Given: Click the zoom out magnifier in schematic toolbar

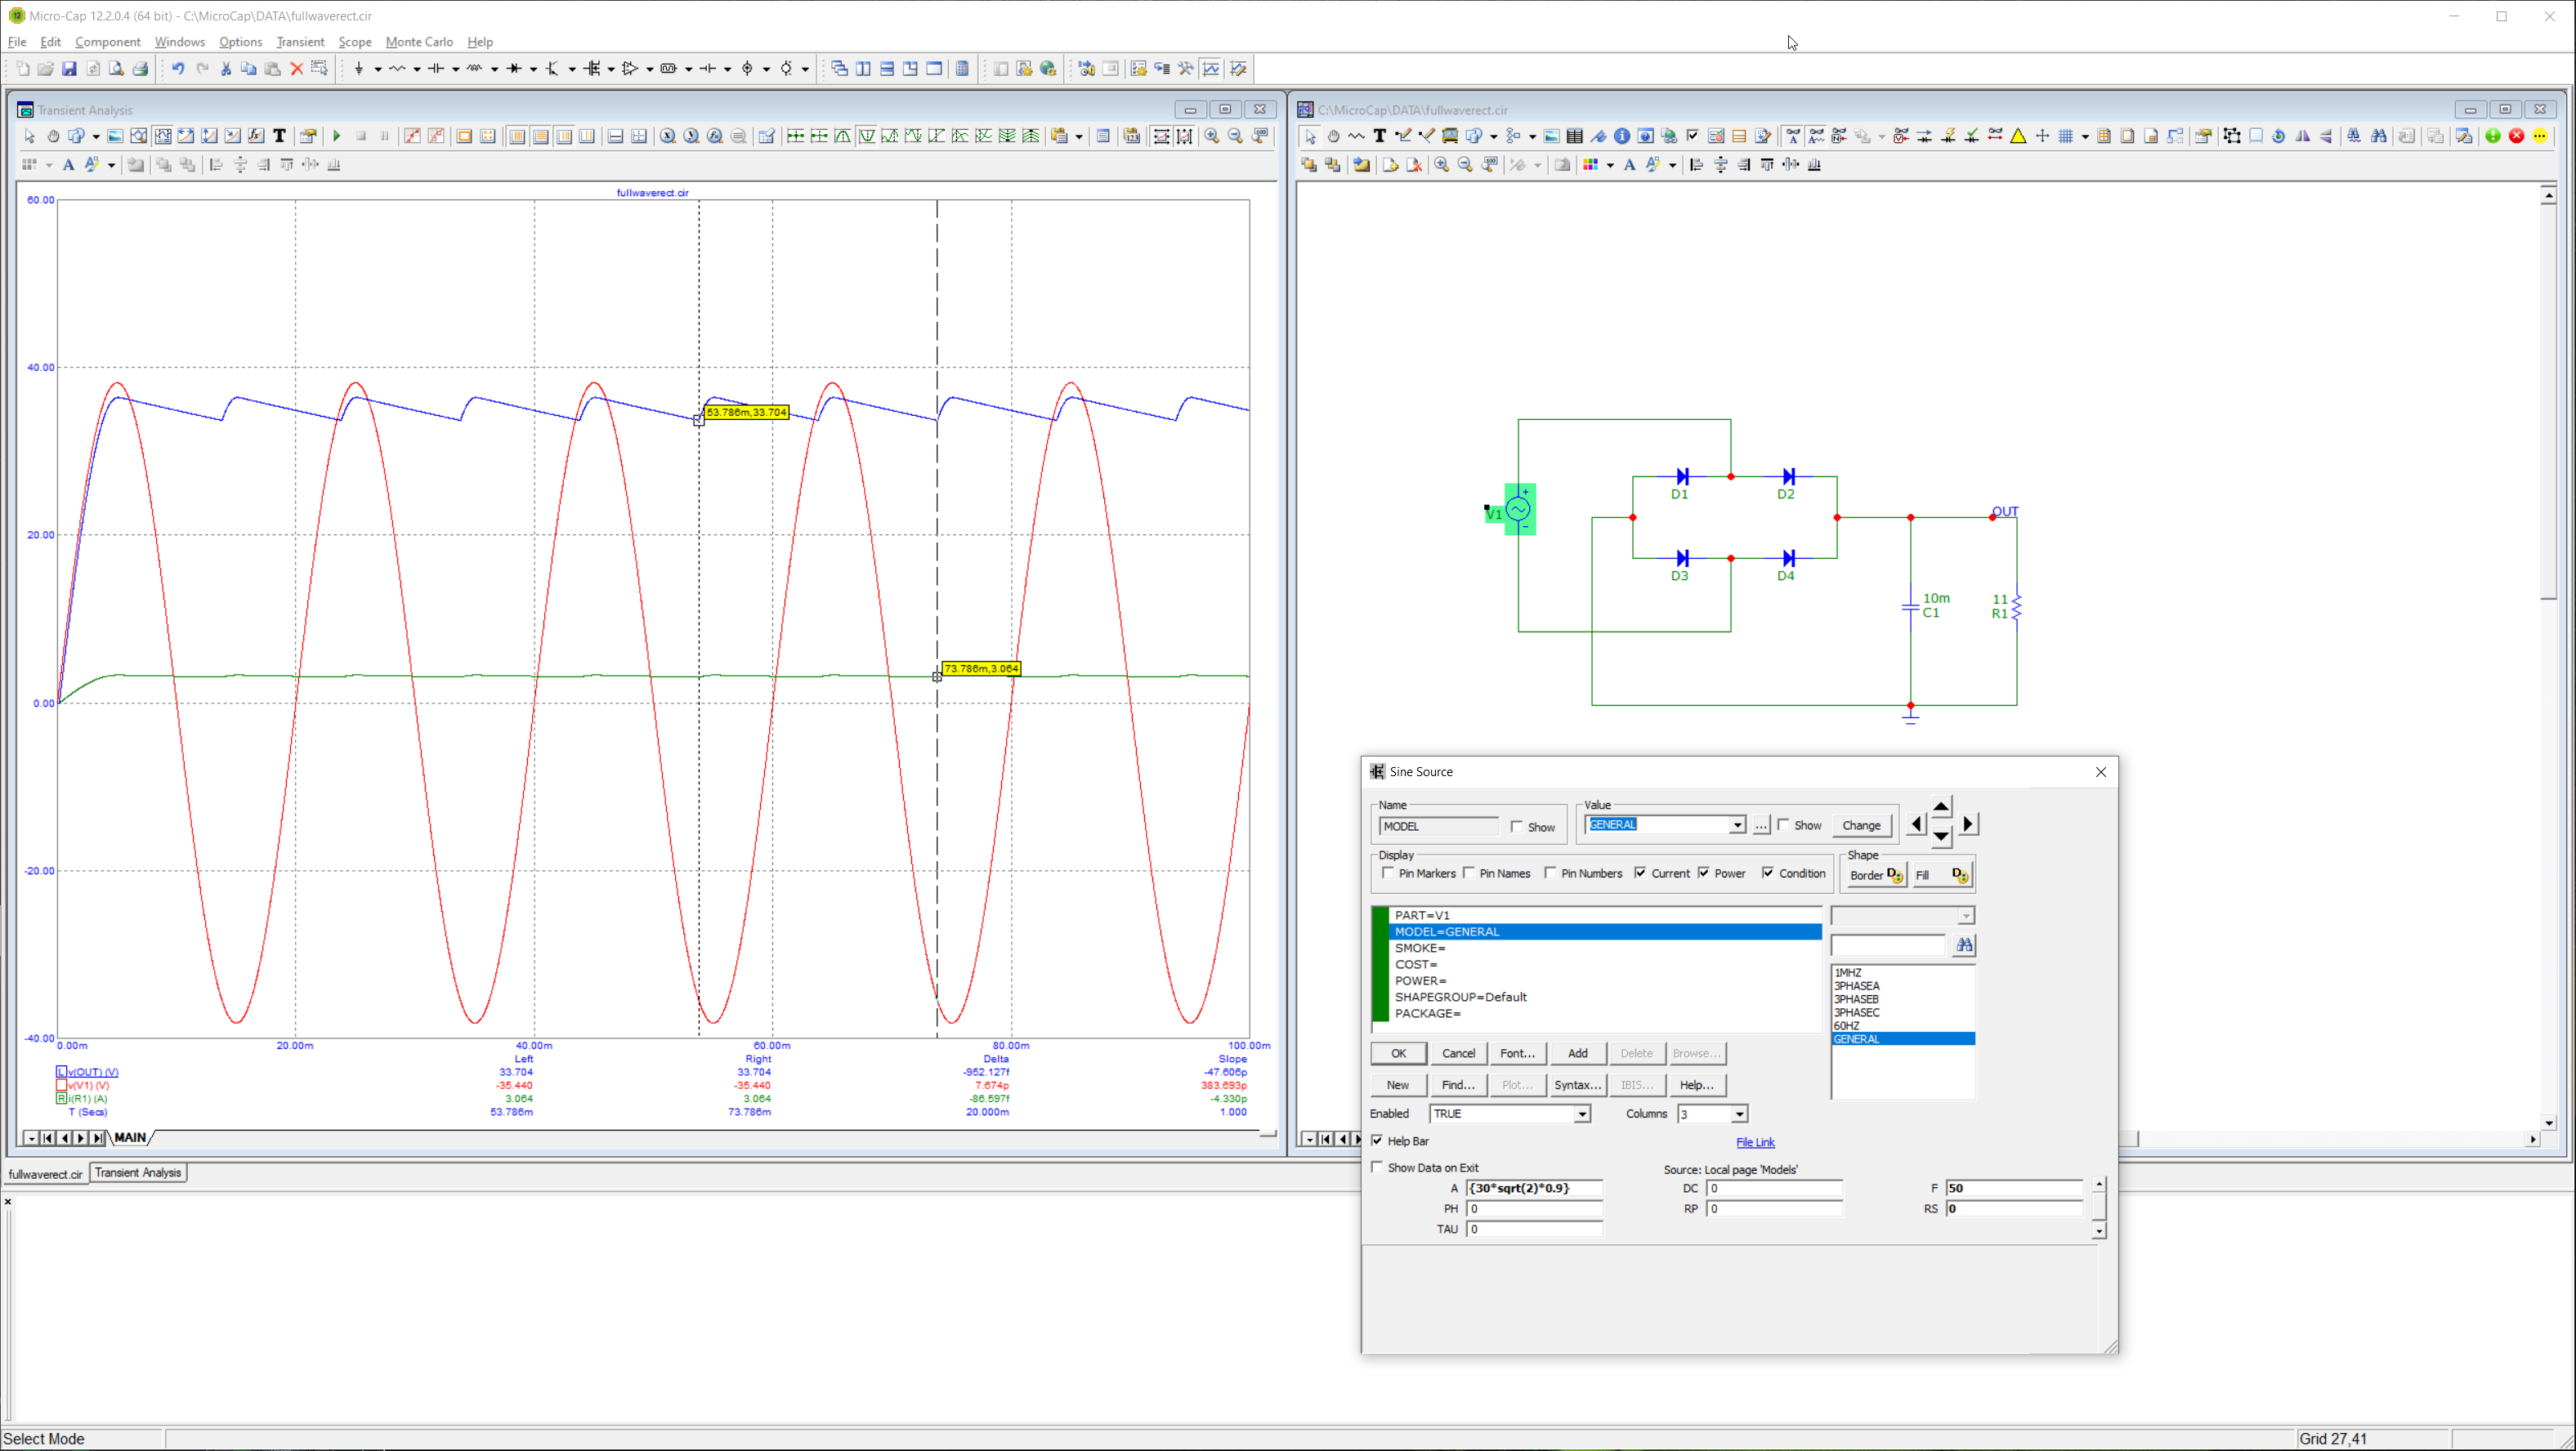Looking at the screenshot, I should pos(1465,165).
